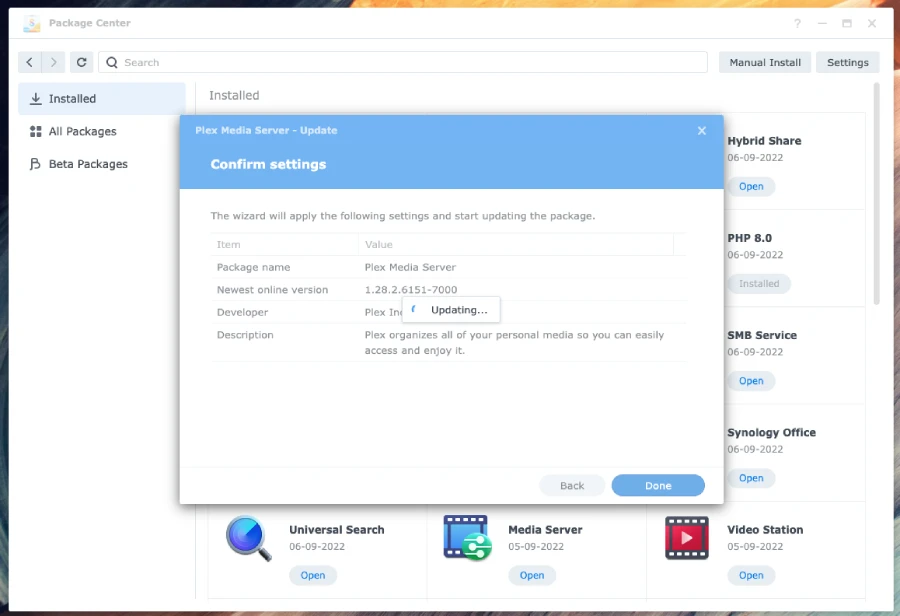Open SMB Service package
The image size is (900, 616).
751,381
